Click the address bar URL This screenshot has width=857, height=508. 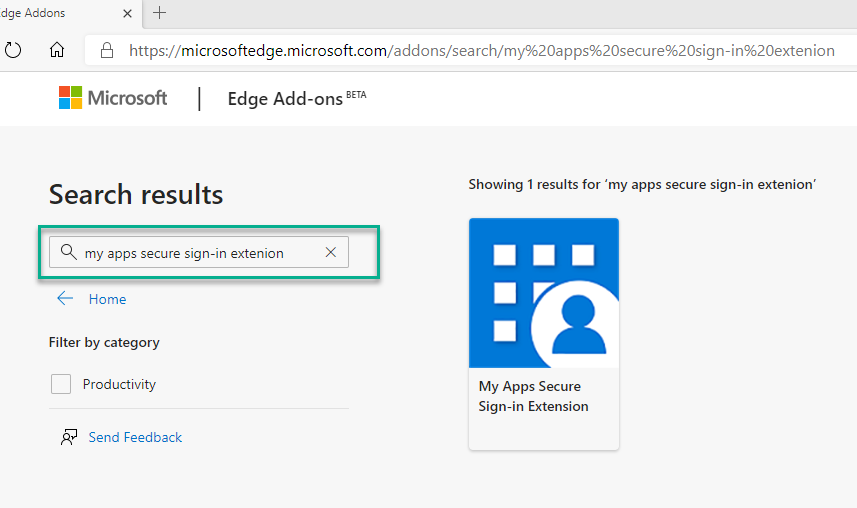click(482, 51)
